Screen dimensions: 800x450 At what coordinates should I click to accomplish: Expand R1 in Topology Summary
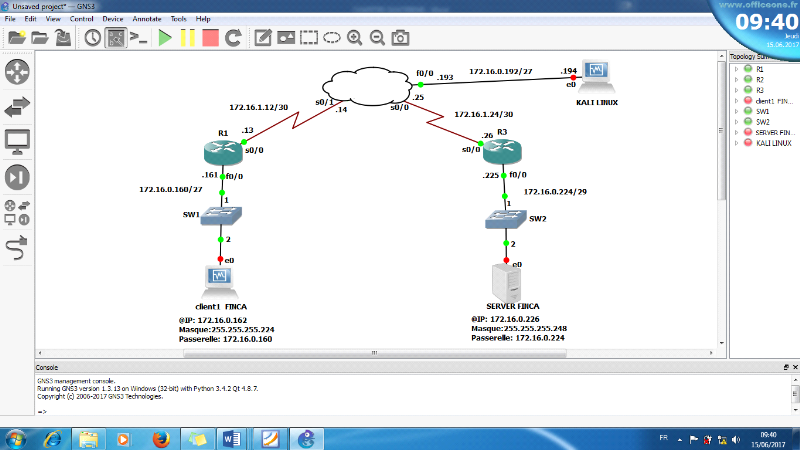tap(736, 69)
